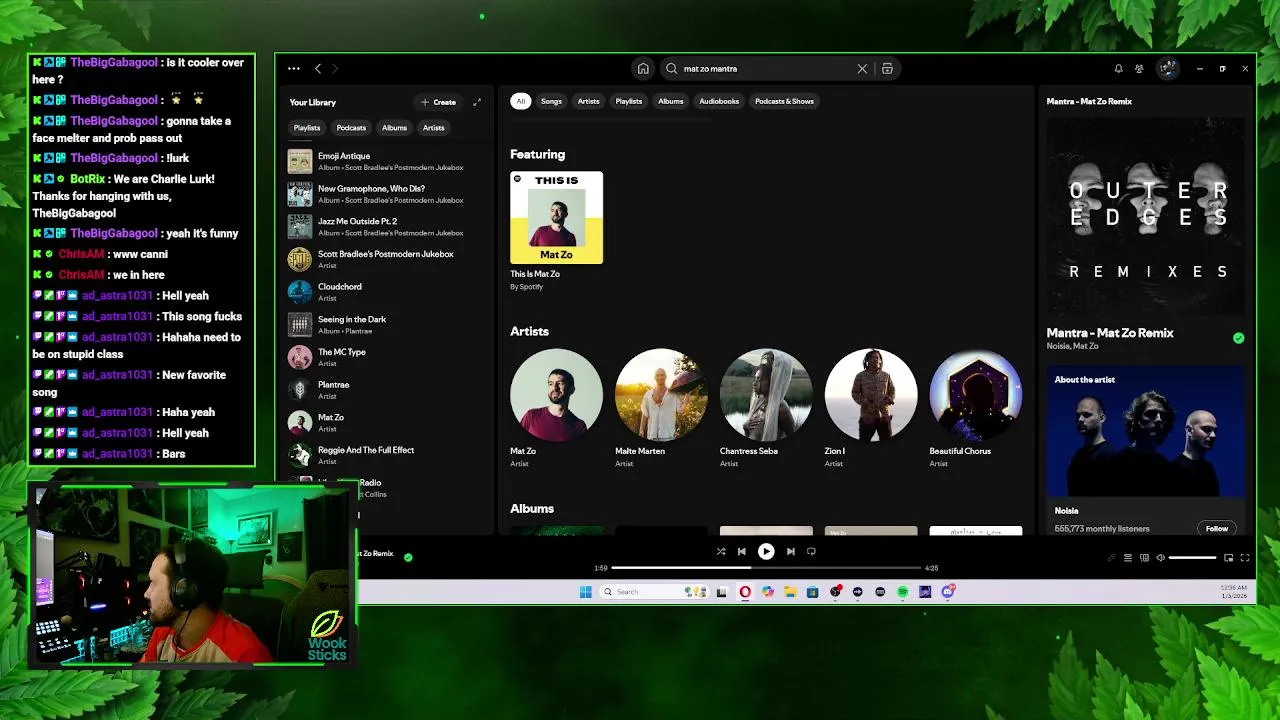Open Outer Edges Remixes album art
1280x720 pixels.
[1146, 217]
